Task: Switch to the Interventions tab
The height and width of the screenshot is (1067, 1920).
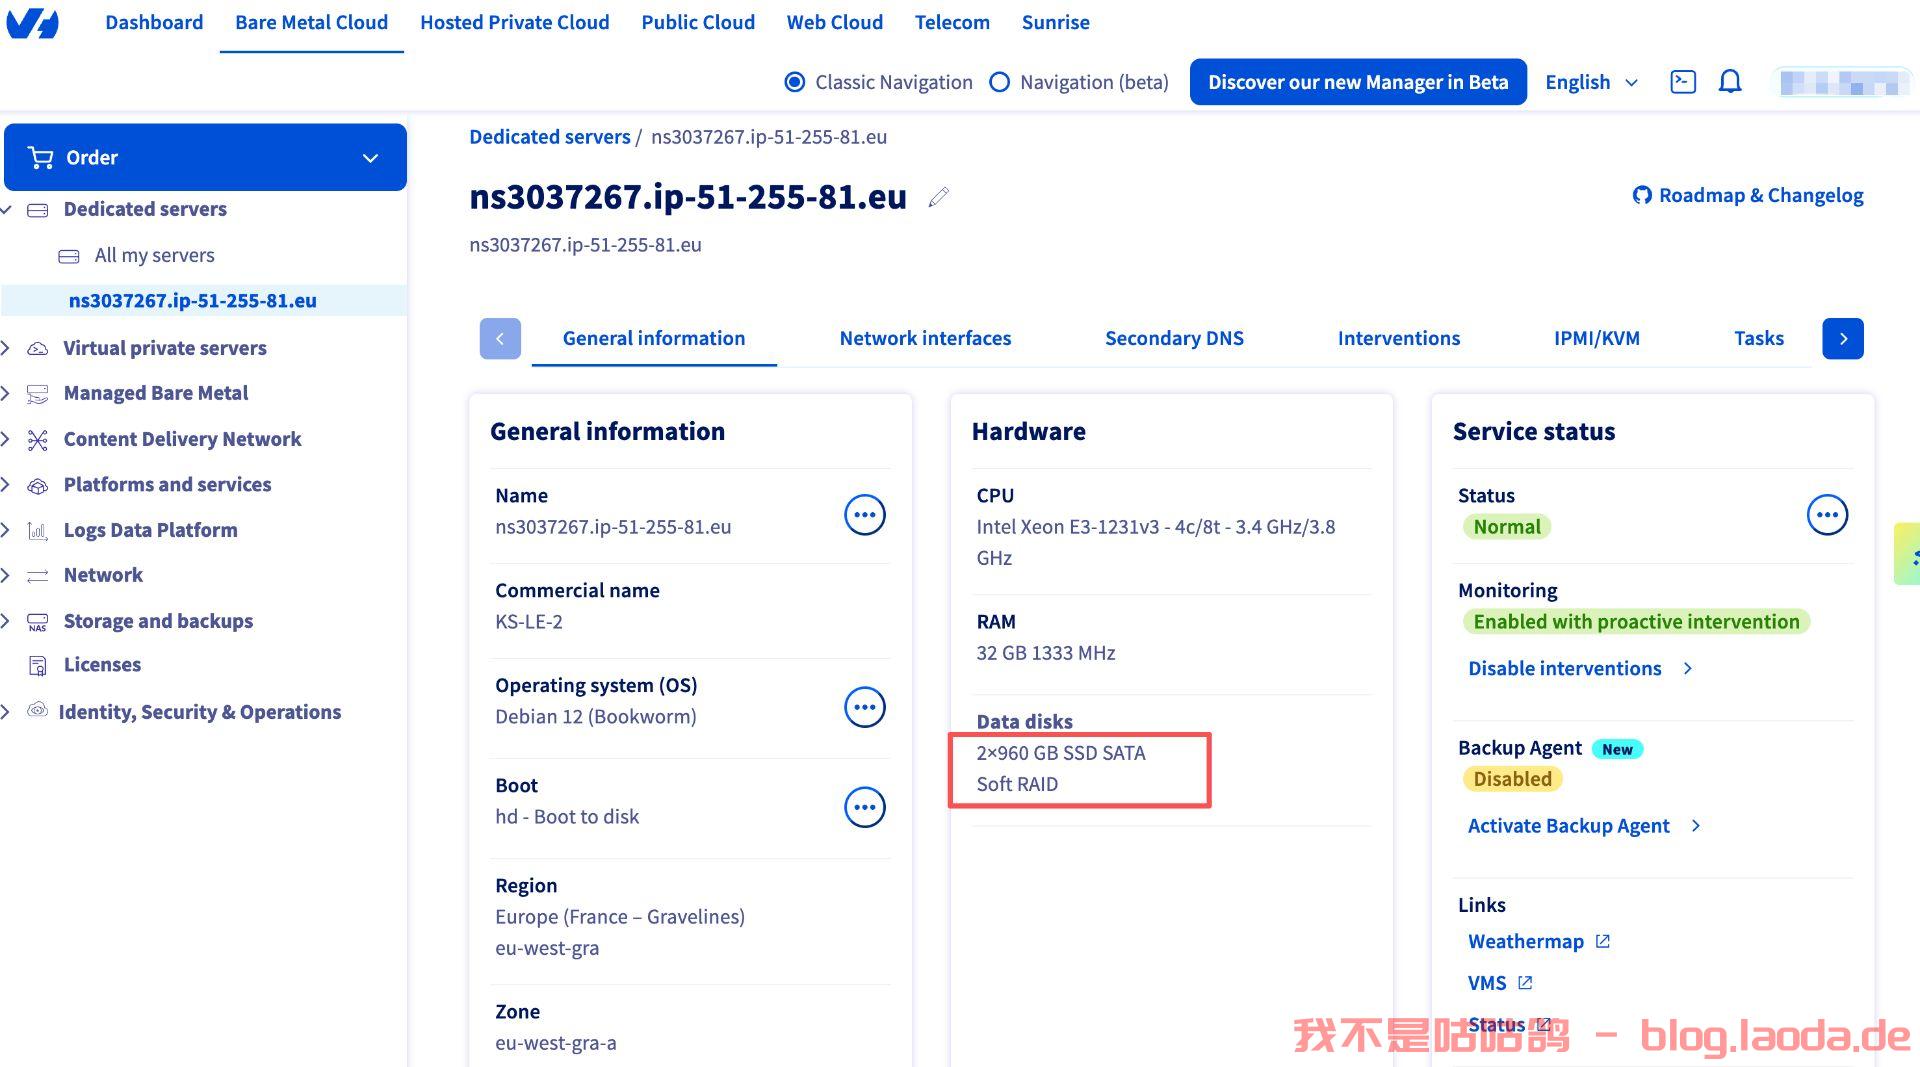Action: coord(1398,338)
